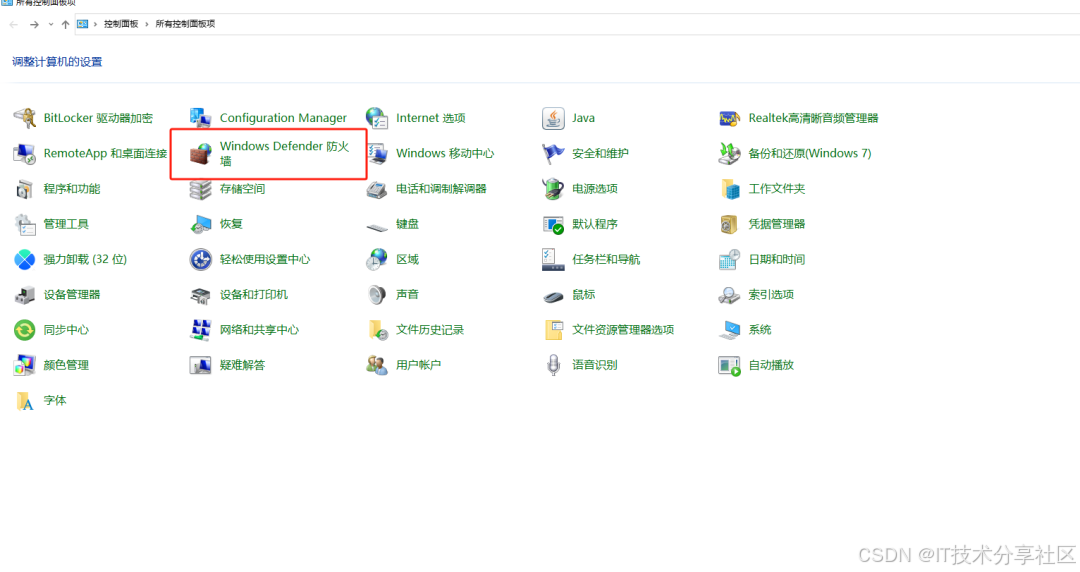Click the 存储空间 disk stack icon

coord(200,189)
